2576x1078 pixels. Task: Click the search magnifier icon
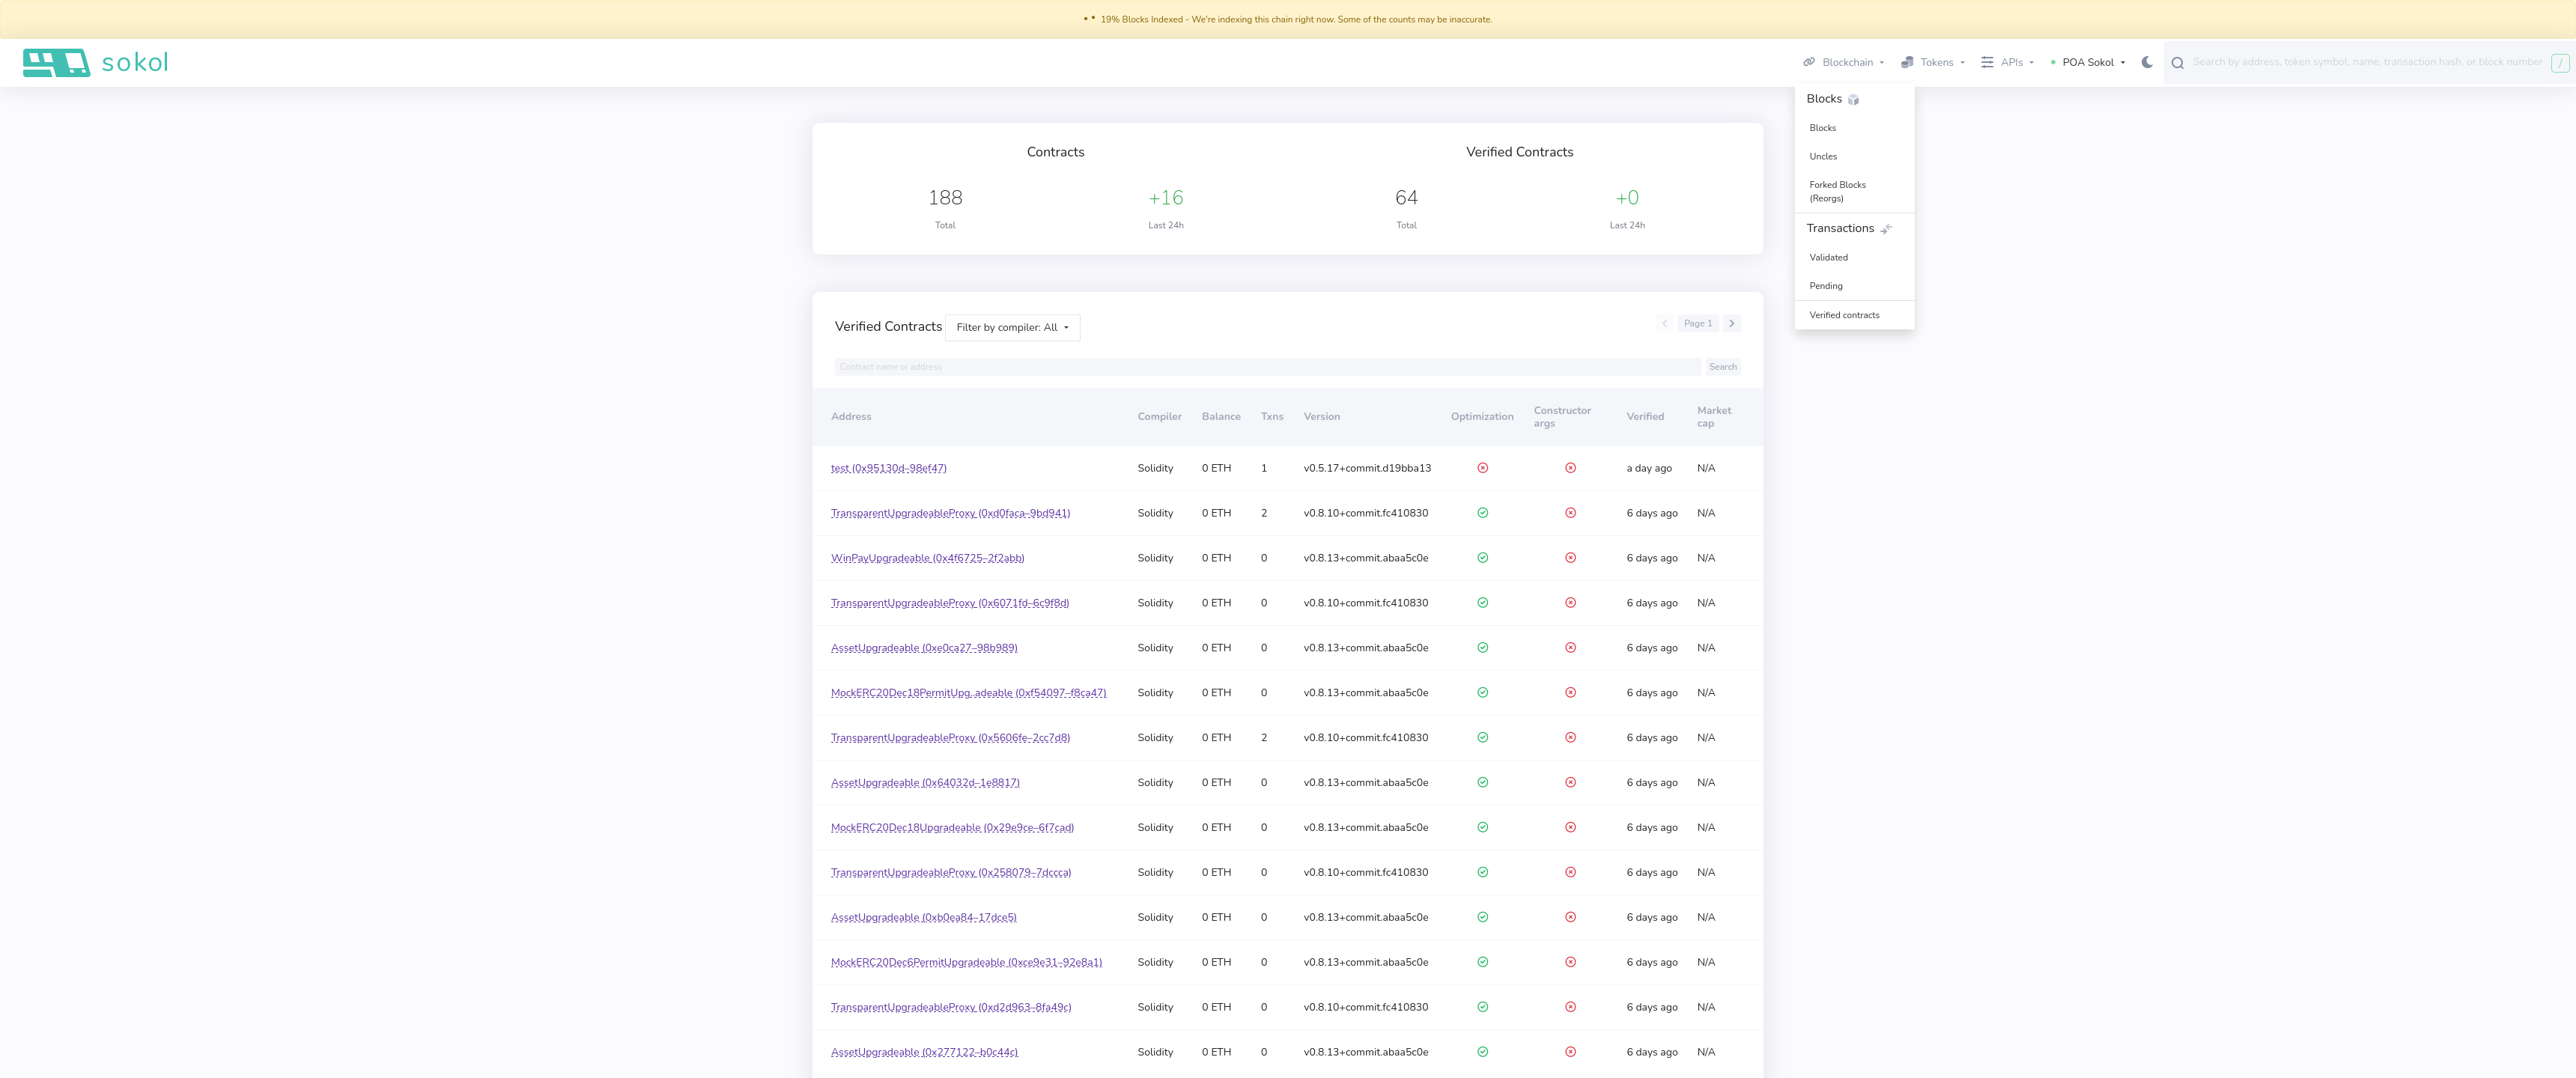click(x=2178, y=62)
